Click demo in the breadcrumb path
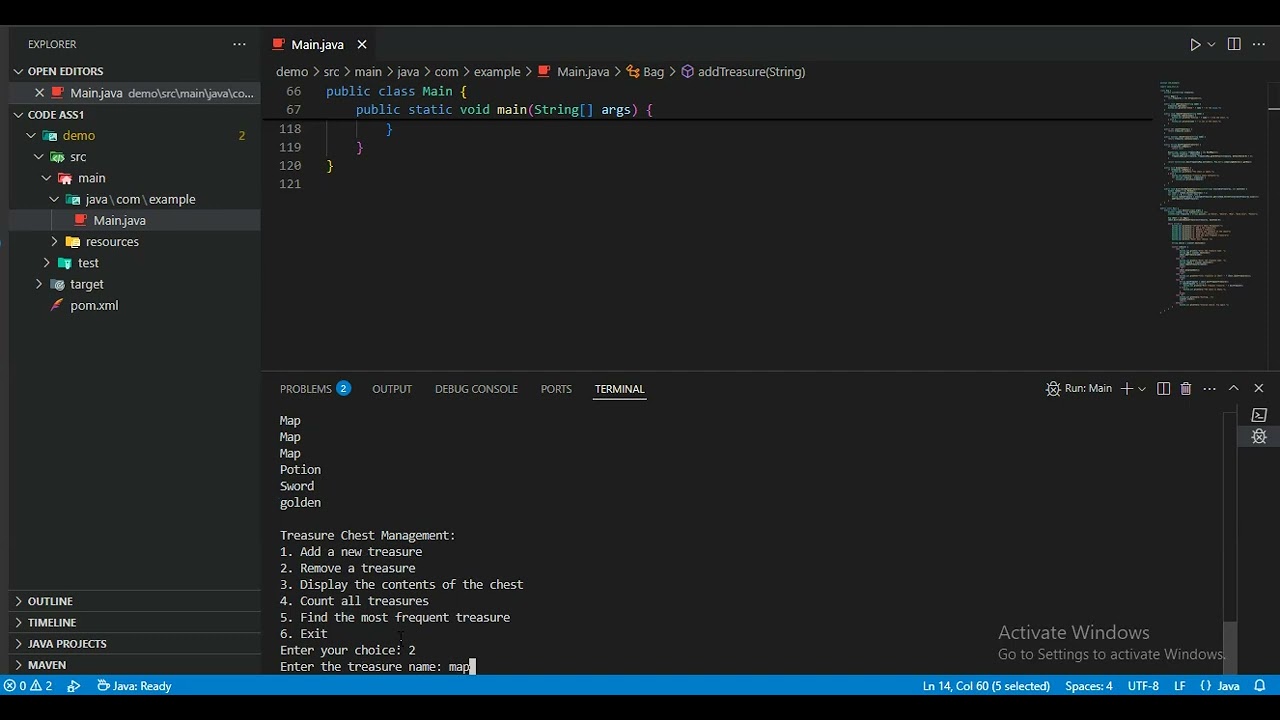The height and width of the screenshot is (720, 1280). pyautogui.click(x=292, y=71)
